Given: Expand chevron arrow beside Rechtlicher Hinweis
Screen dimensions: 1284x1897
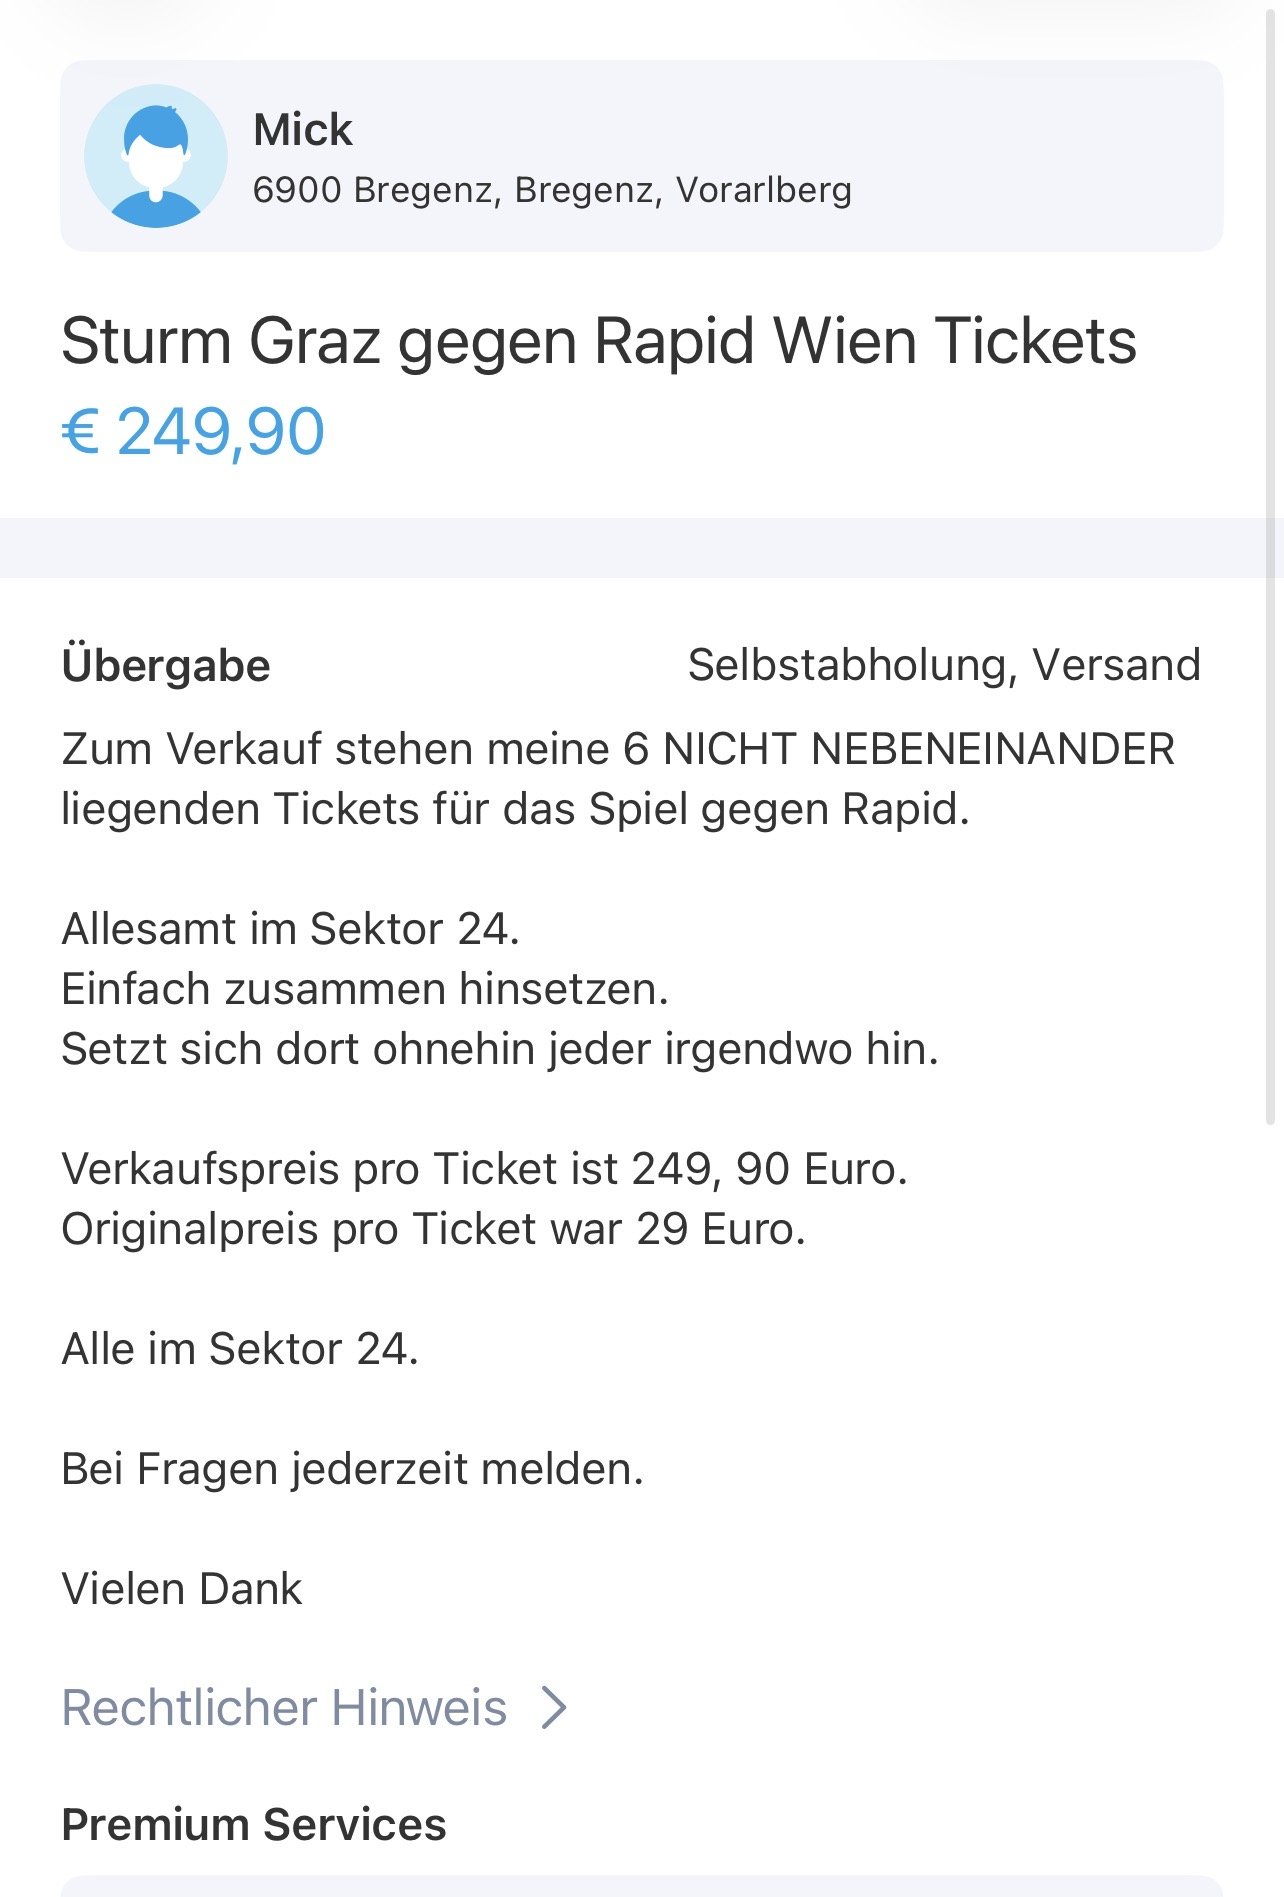Looking at the screenshot, I should pyautogui.click(x=554, y=1707).
